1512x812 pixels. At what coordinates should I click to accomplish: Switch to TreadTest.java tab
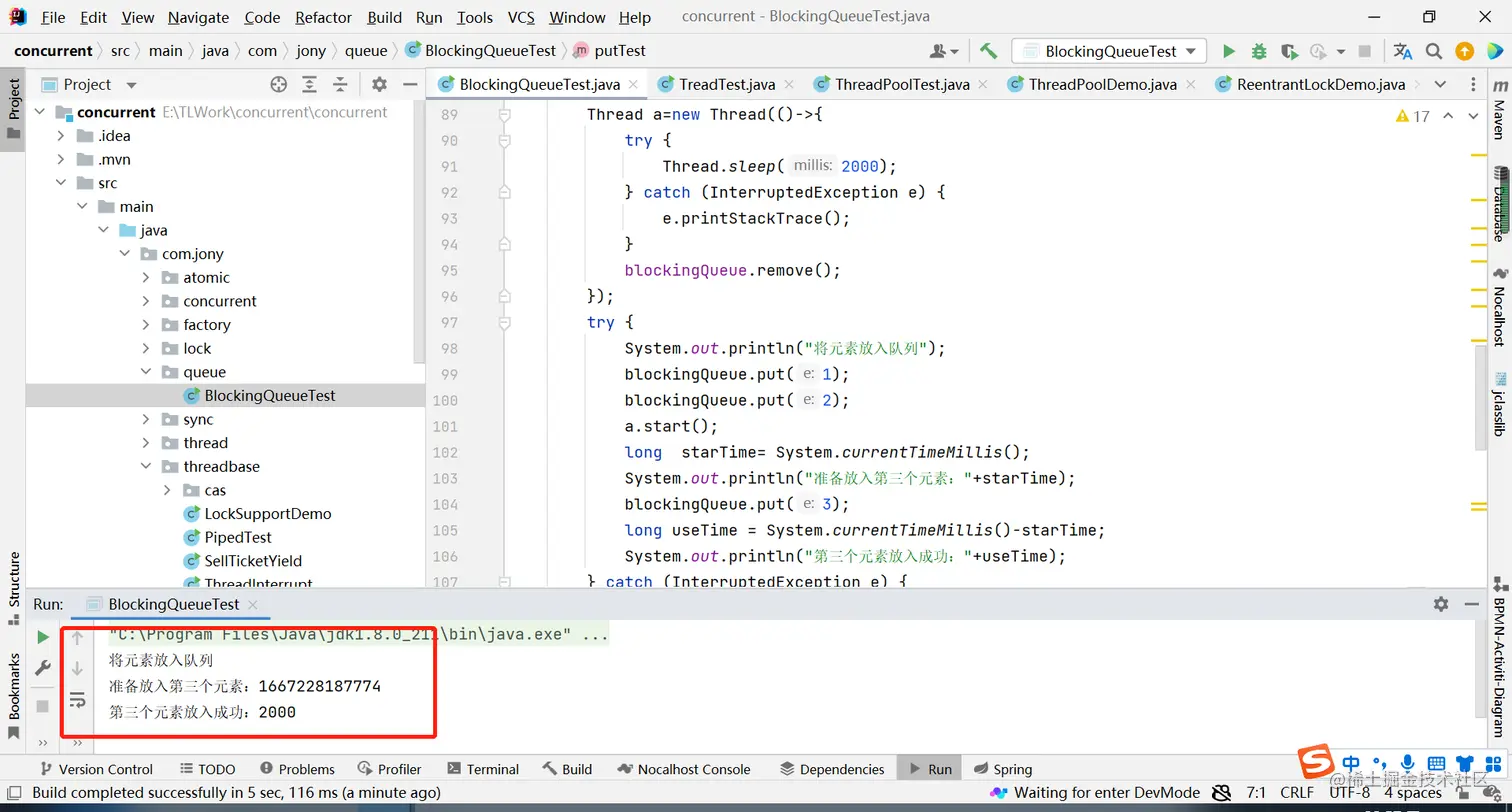tap(727, 84)
